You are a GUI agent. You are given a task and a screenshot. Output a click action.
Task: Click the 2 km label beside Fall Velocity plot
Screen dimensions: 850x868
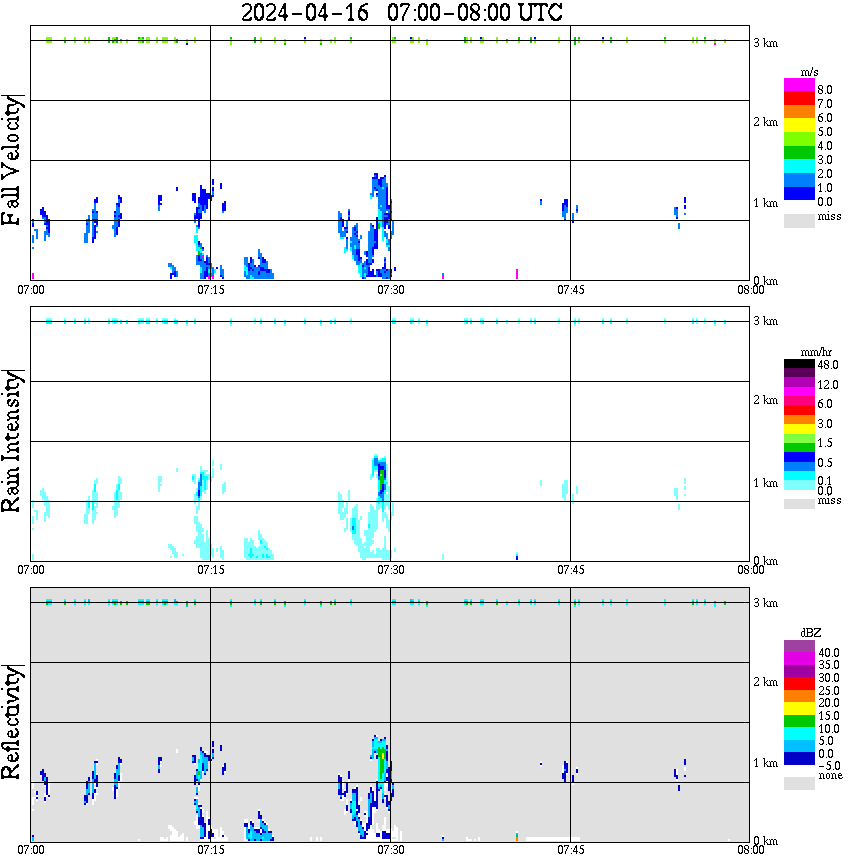pos(766,122)
